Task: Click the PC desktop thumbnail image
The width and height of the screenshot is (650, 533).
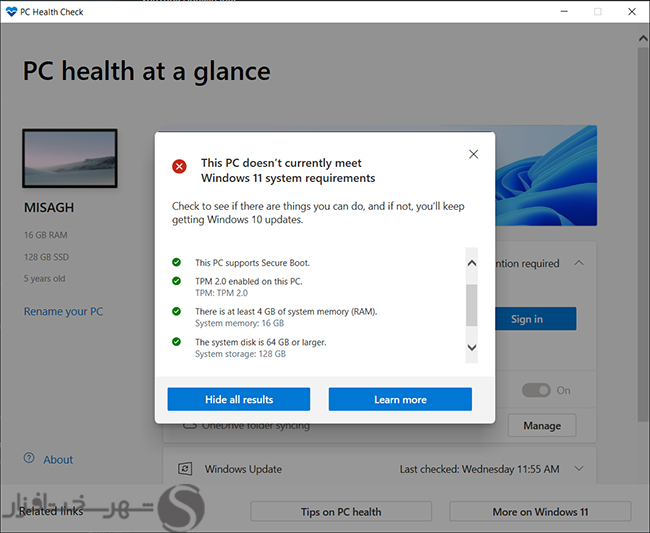Action: tap(70, 158)
